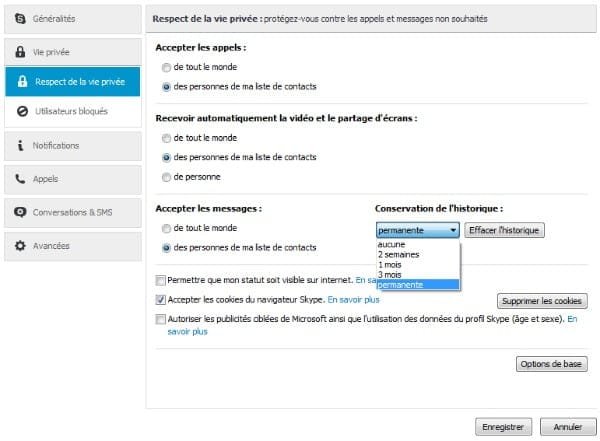Screen dimensions: 600x441
Task: Click the phone handset icon beside Appels
Action: pyautogui.click(x=20, y=178)
